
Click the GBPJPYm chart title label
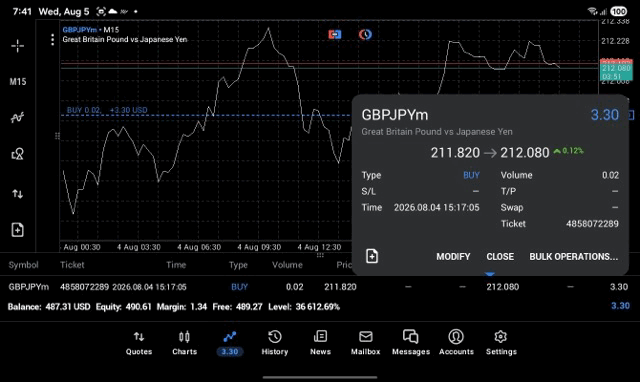80,30
